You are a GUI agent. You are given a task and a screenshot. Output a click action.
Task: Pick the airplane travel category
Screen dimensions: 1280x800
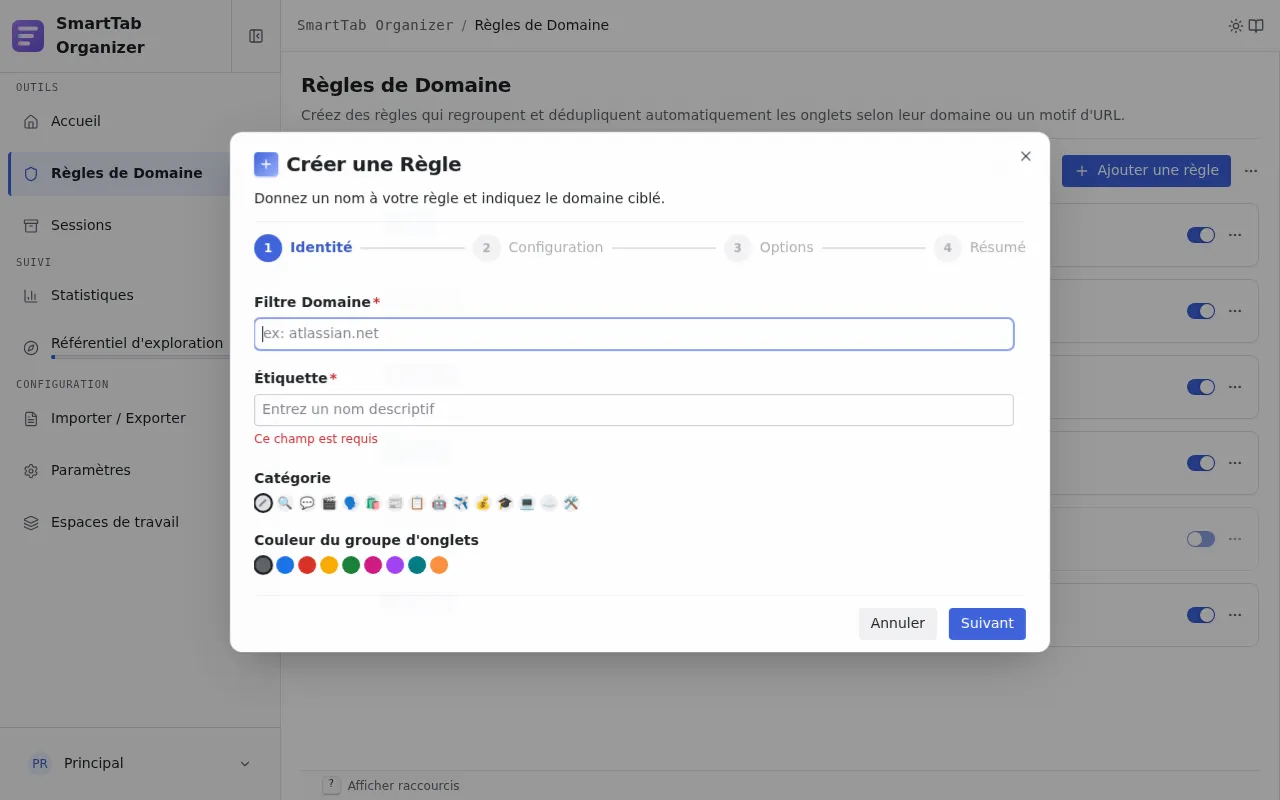click(x=461, y=503)
